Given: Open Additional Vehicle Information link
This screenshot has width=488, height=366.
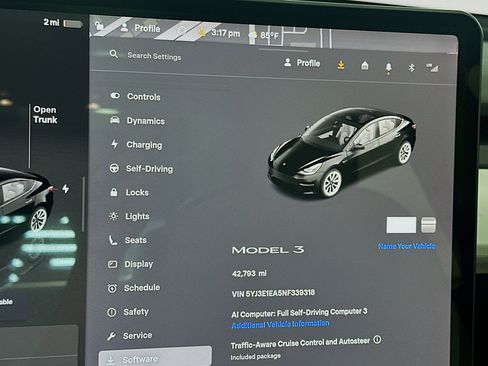Looking at the screenshot, I should pos(280,324).
